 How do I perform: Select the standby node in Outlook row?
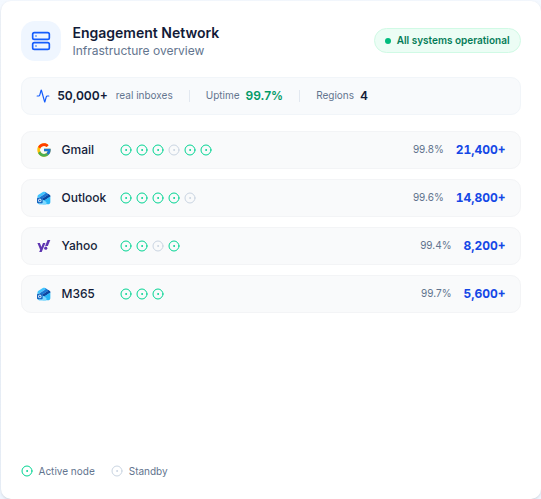click(190, 198)
